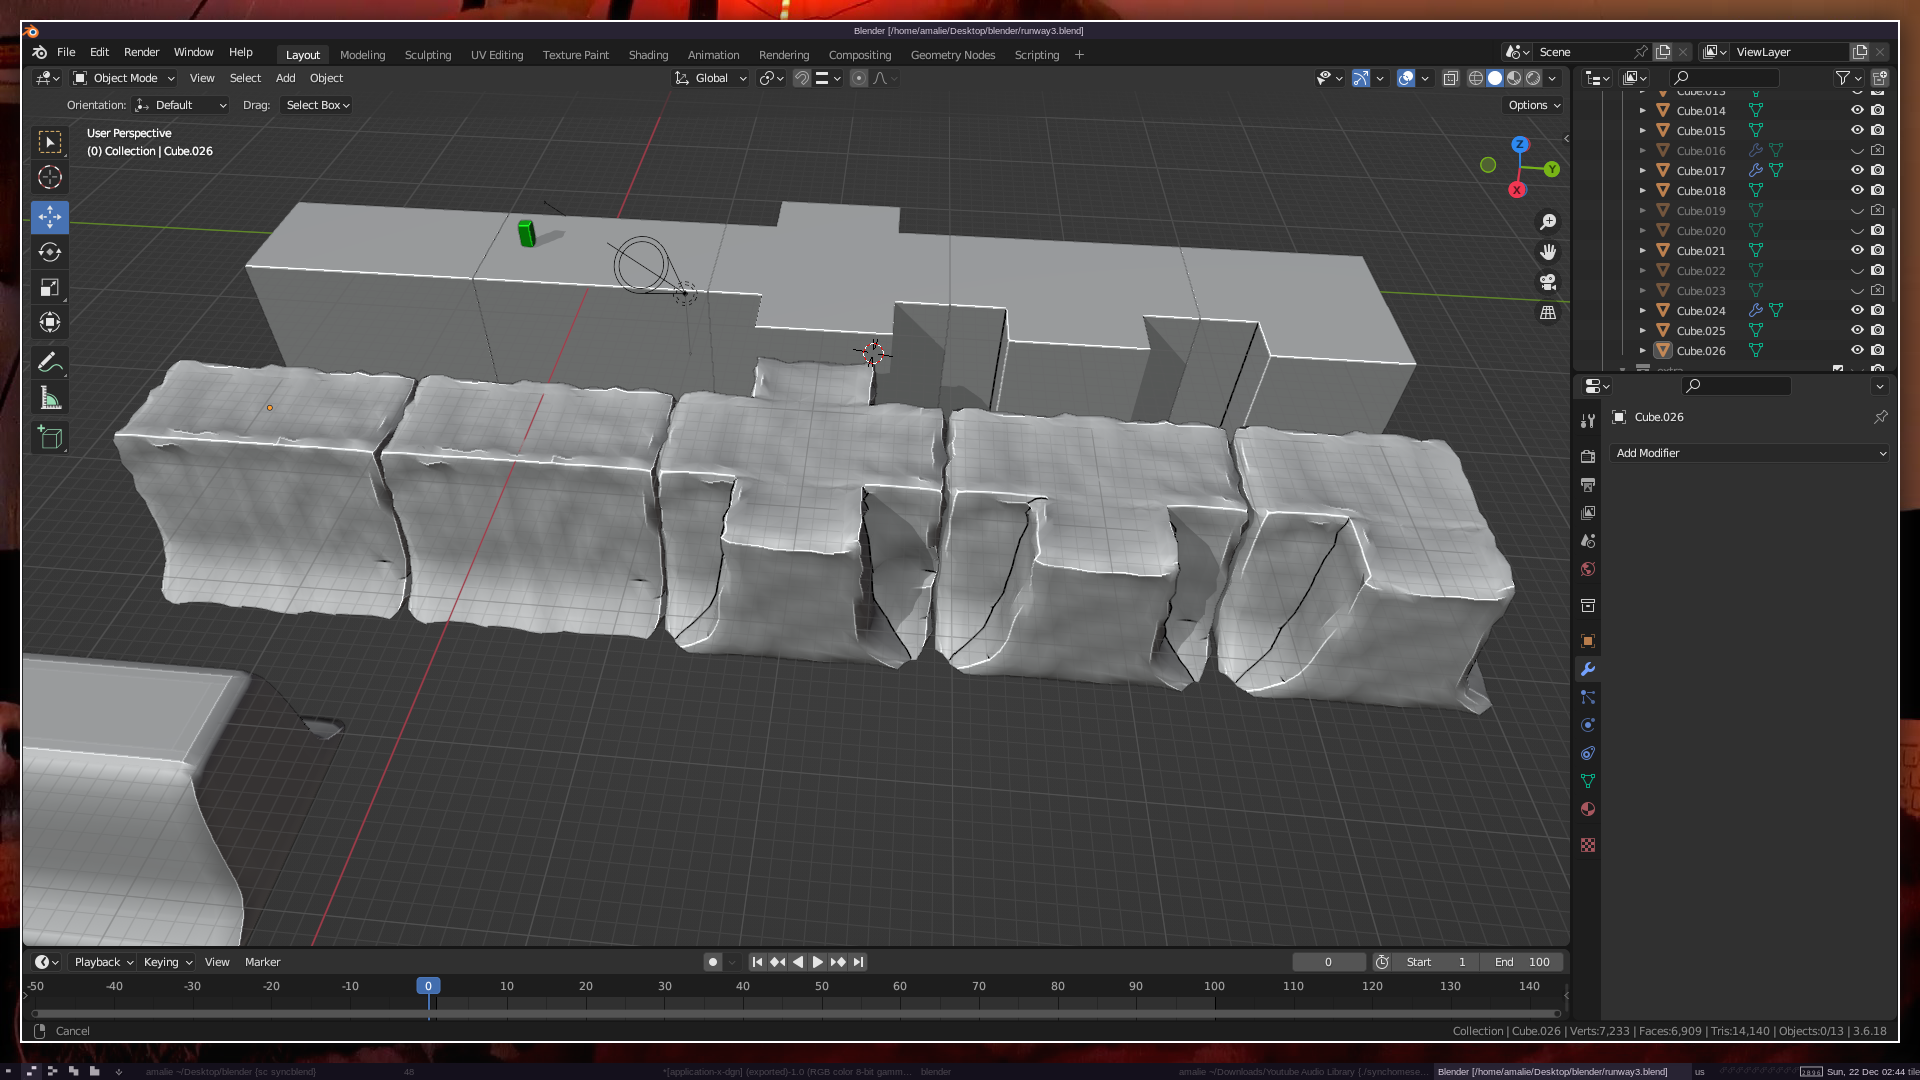
Task: Select the Scale tool
Action: [50, 288]
